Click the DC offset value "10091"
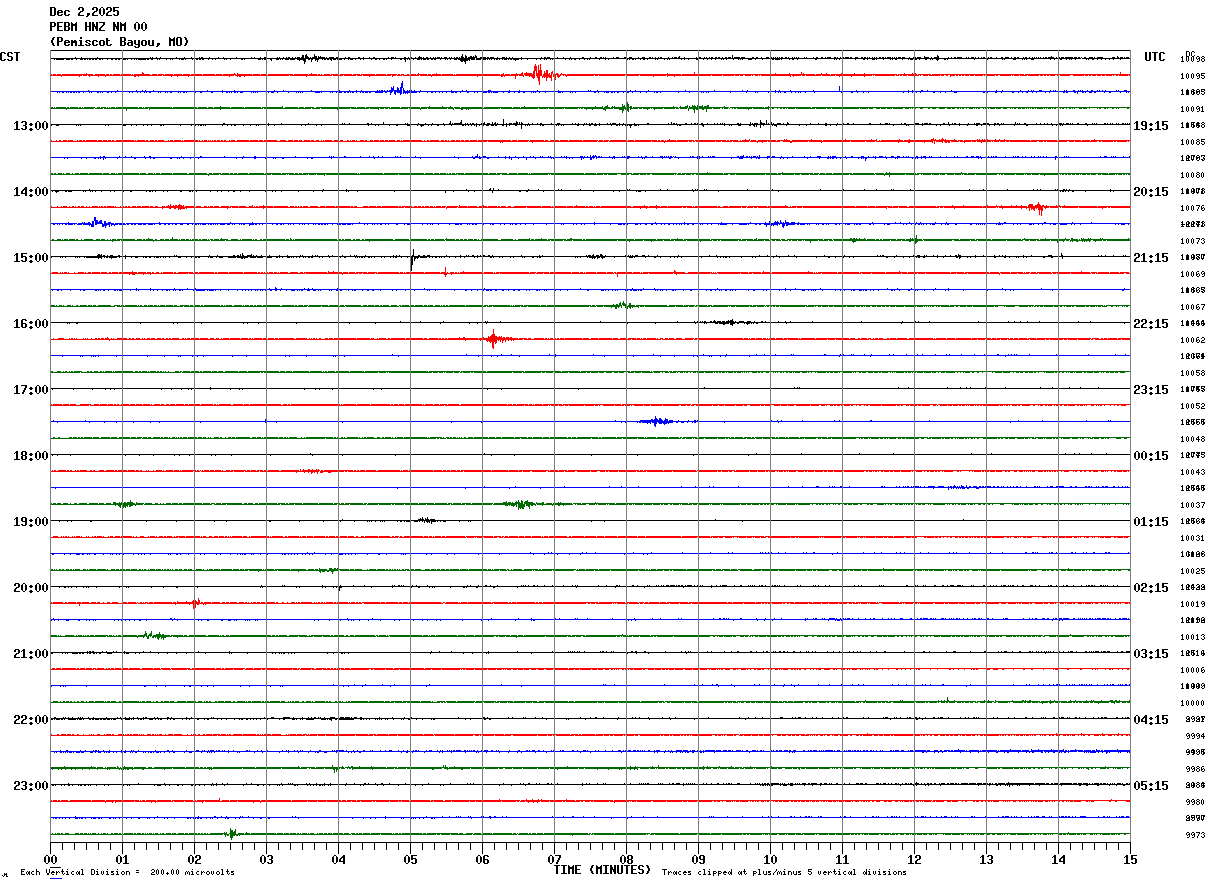This screenshot has height=886, width=1210. (x=1192, y=109)
